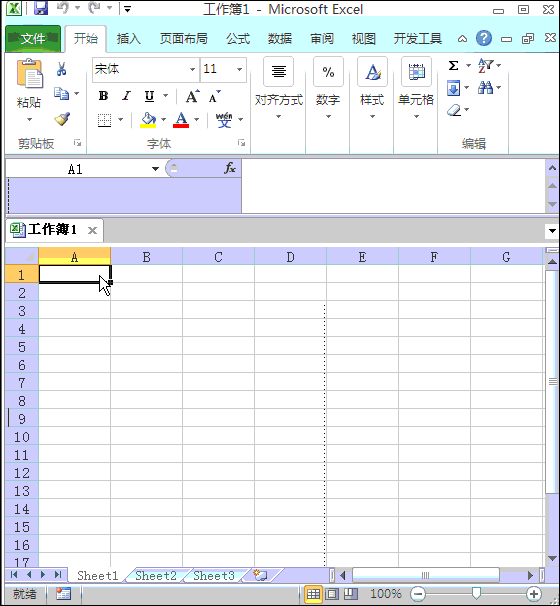This screenshot has width=560, height=606.
Task: Expand the underline style dropdown arrow
Action: [165, 95]
